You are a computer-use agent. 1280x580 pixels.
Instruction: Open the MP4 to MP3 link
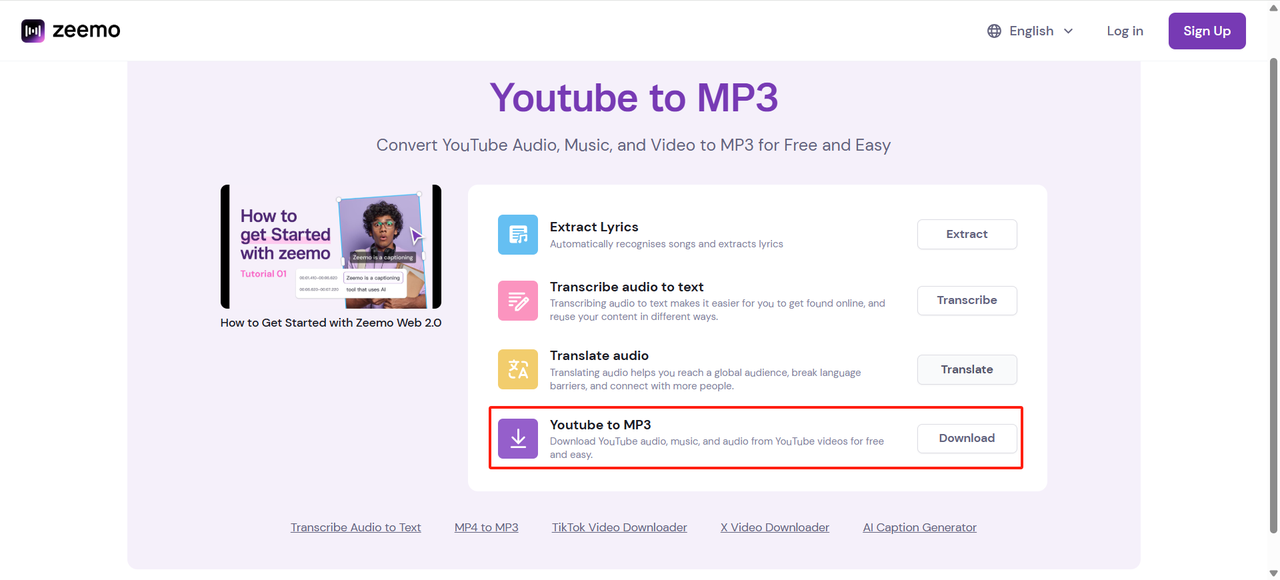pyautogui.click(x=486, y=527)
